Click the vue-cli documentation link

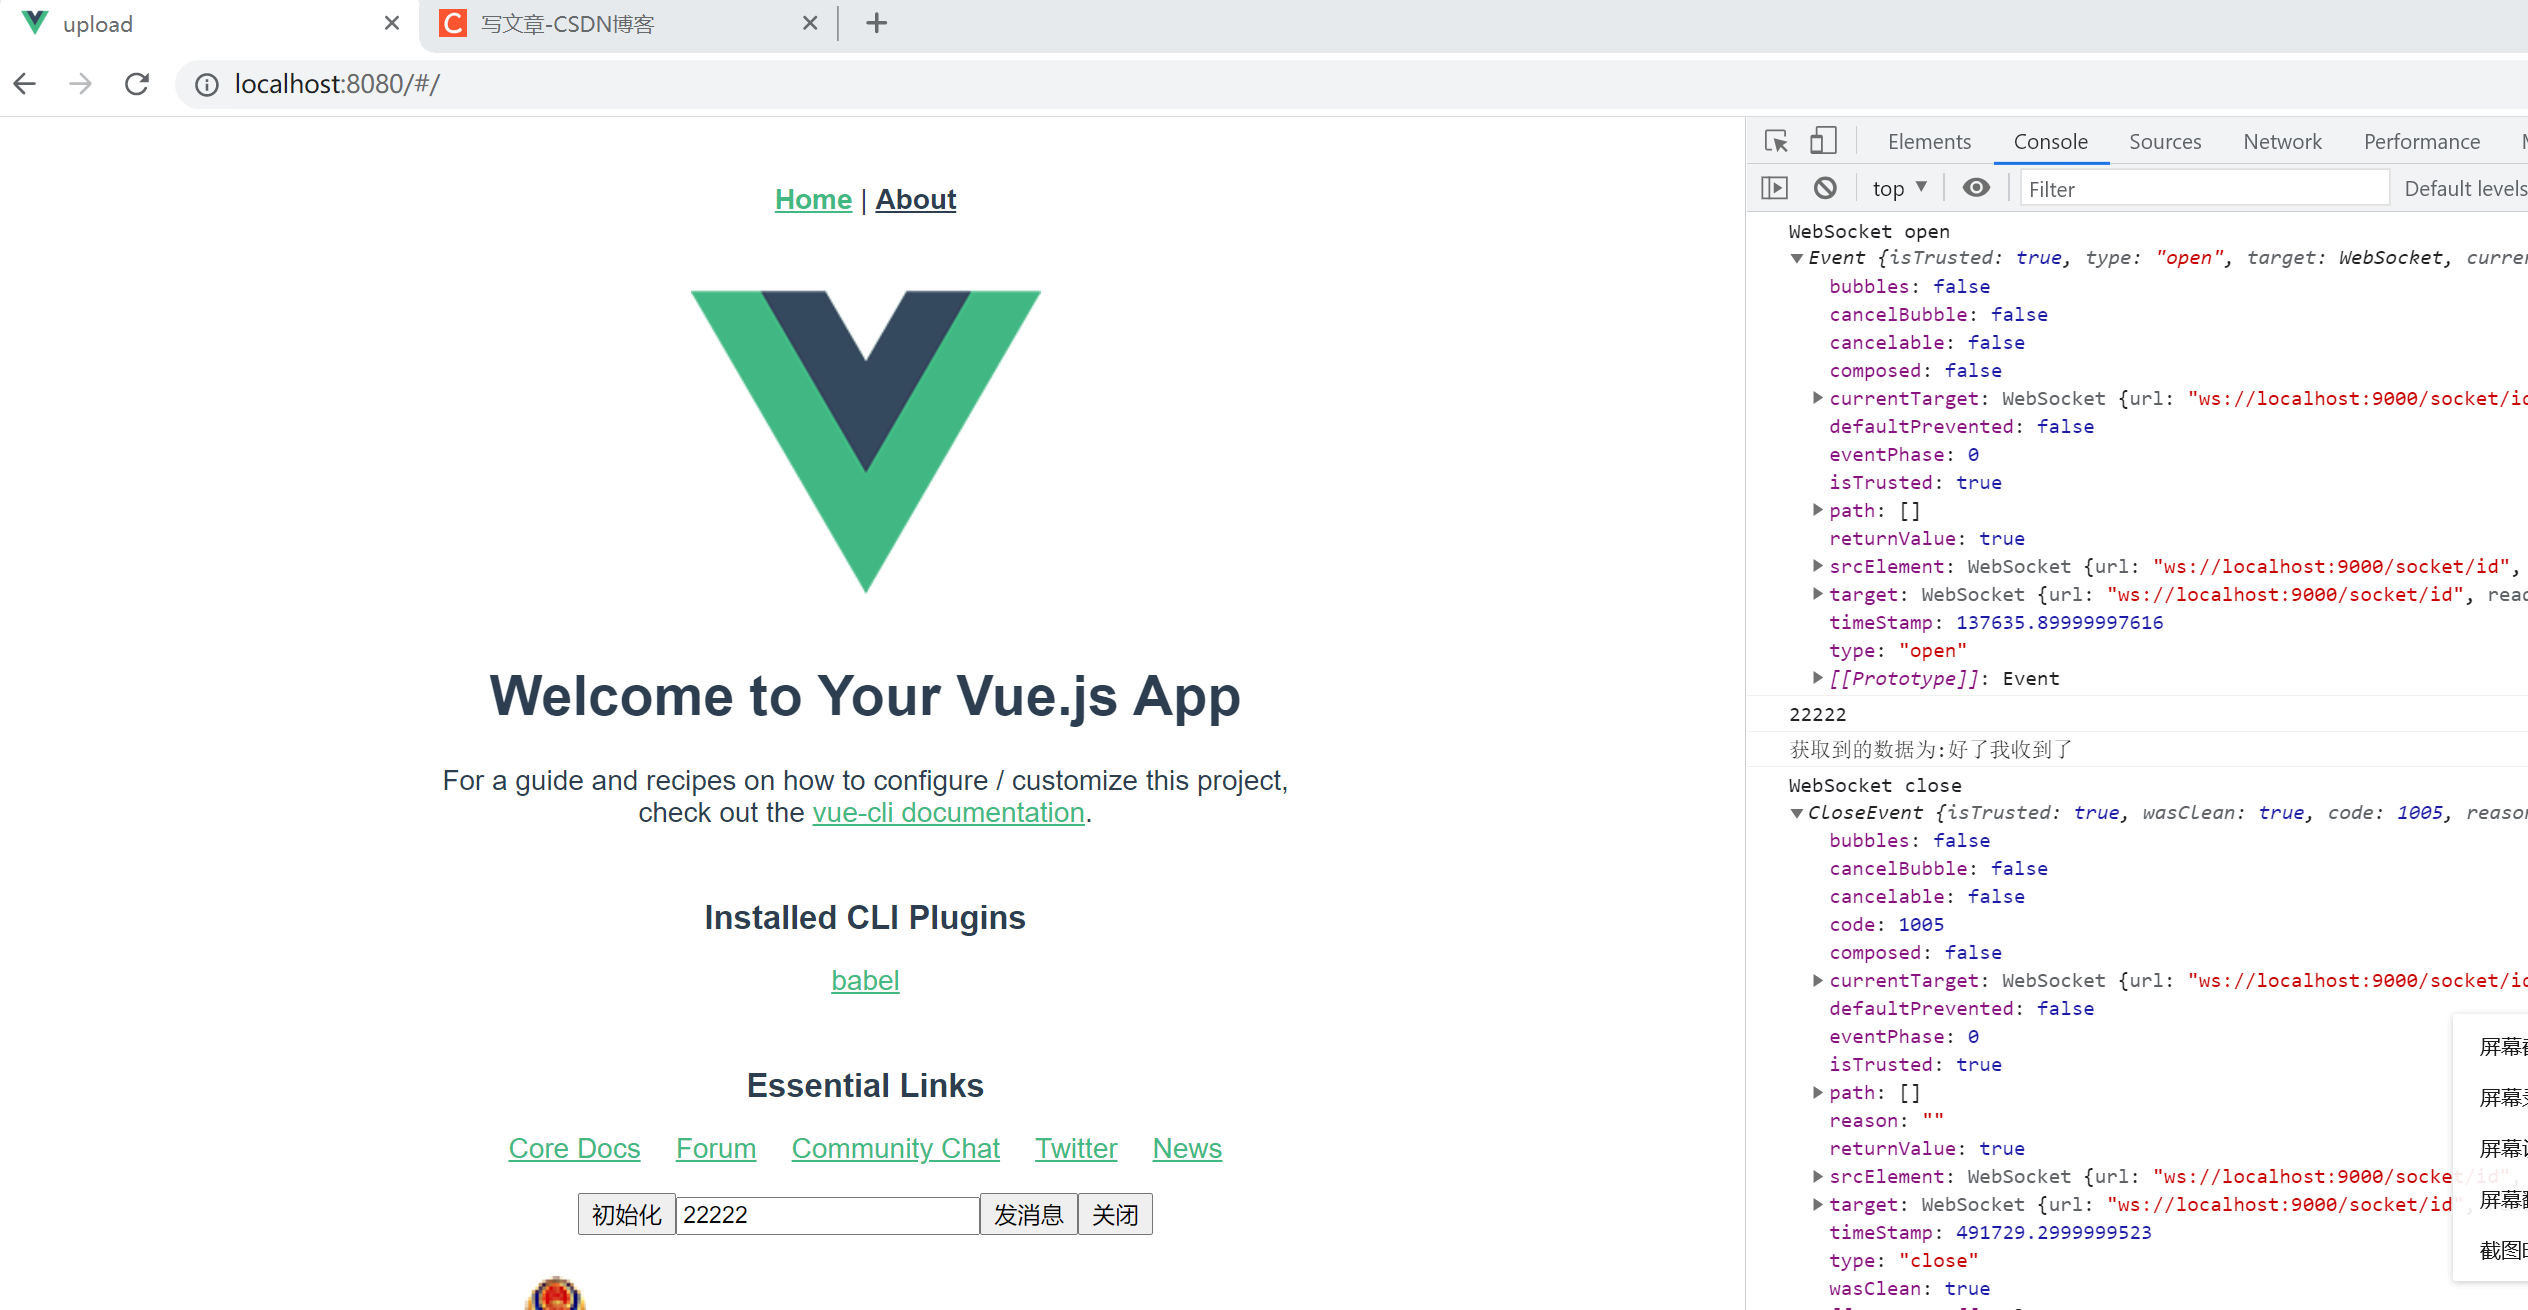[948, 813]
